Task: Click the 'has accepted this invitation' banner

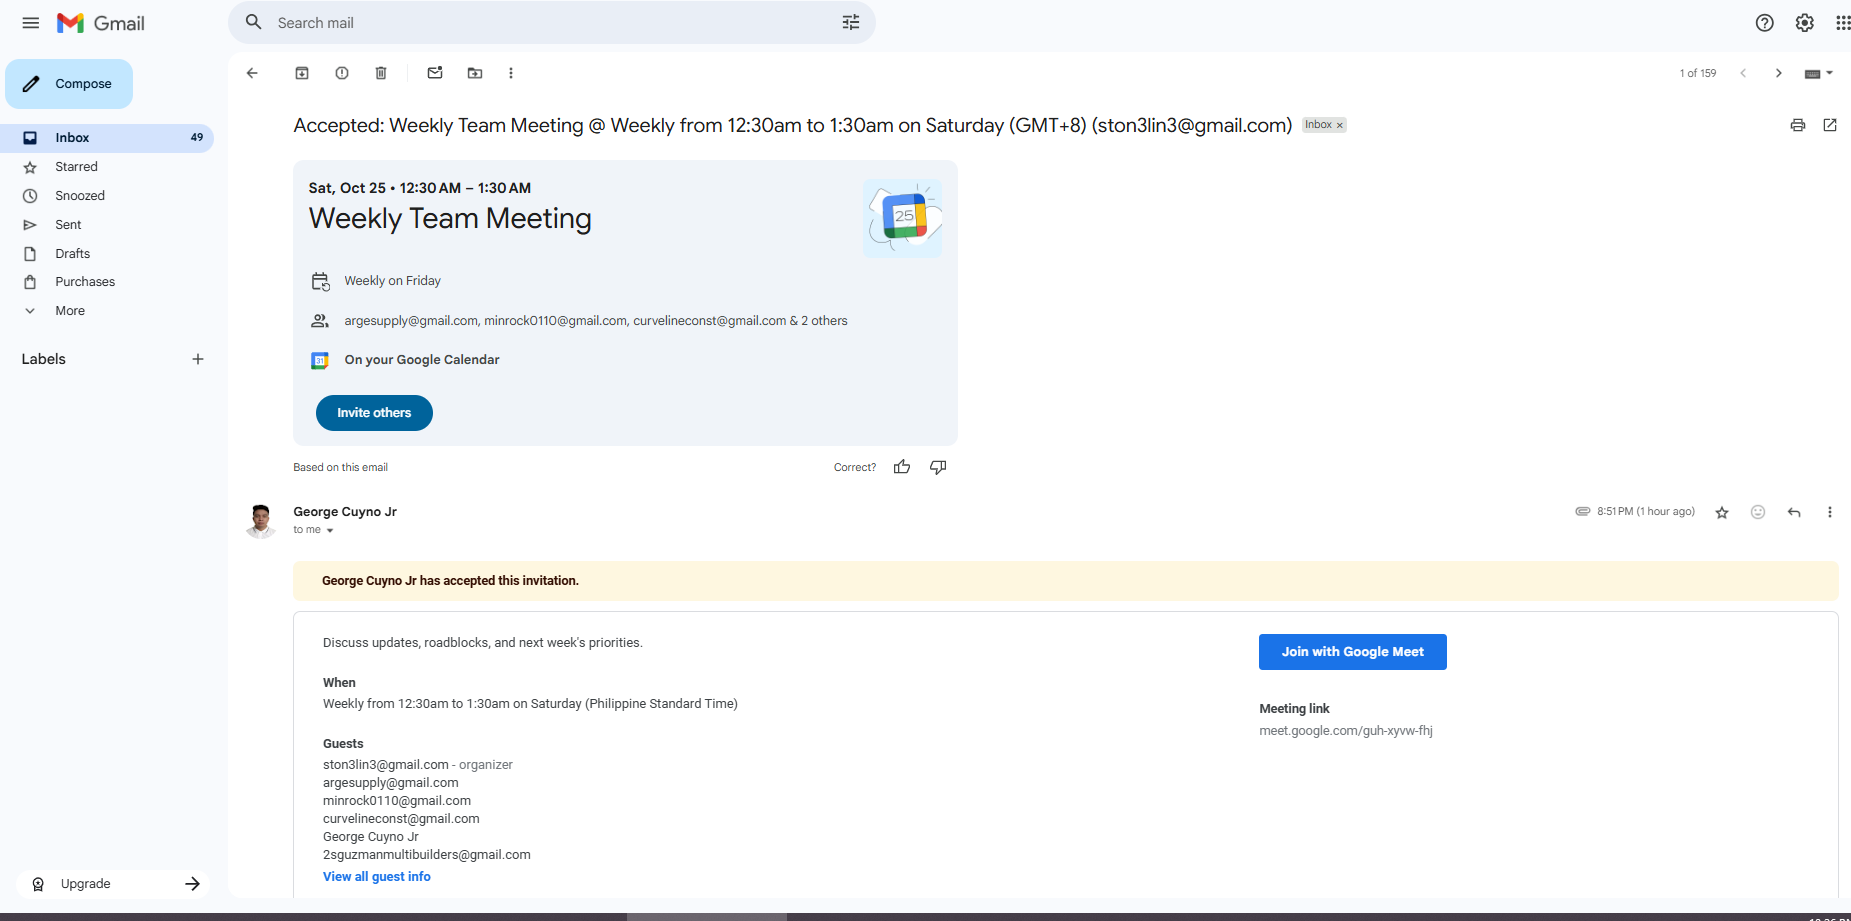Action: [x=1066, y=581]
